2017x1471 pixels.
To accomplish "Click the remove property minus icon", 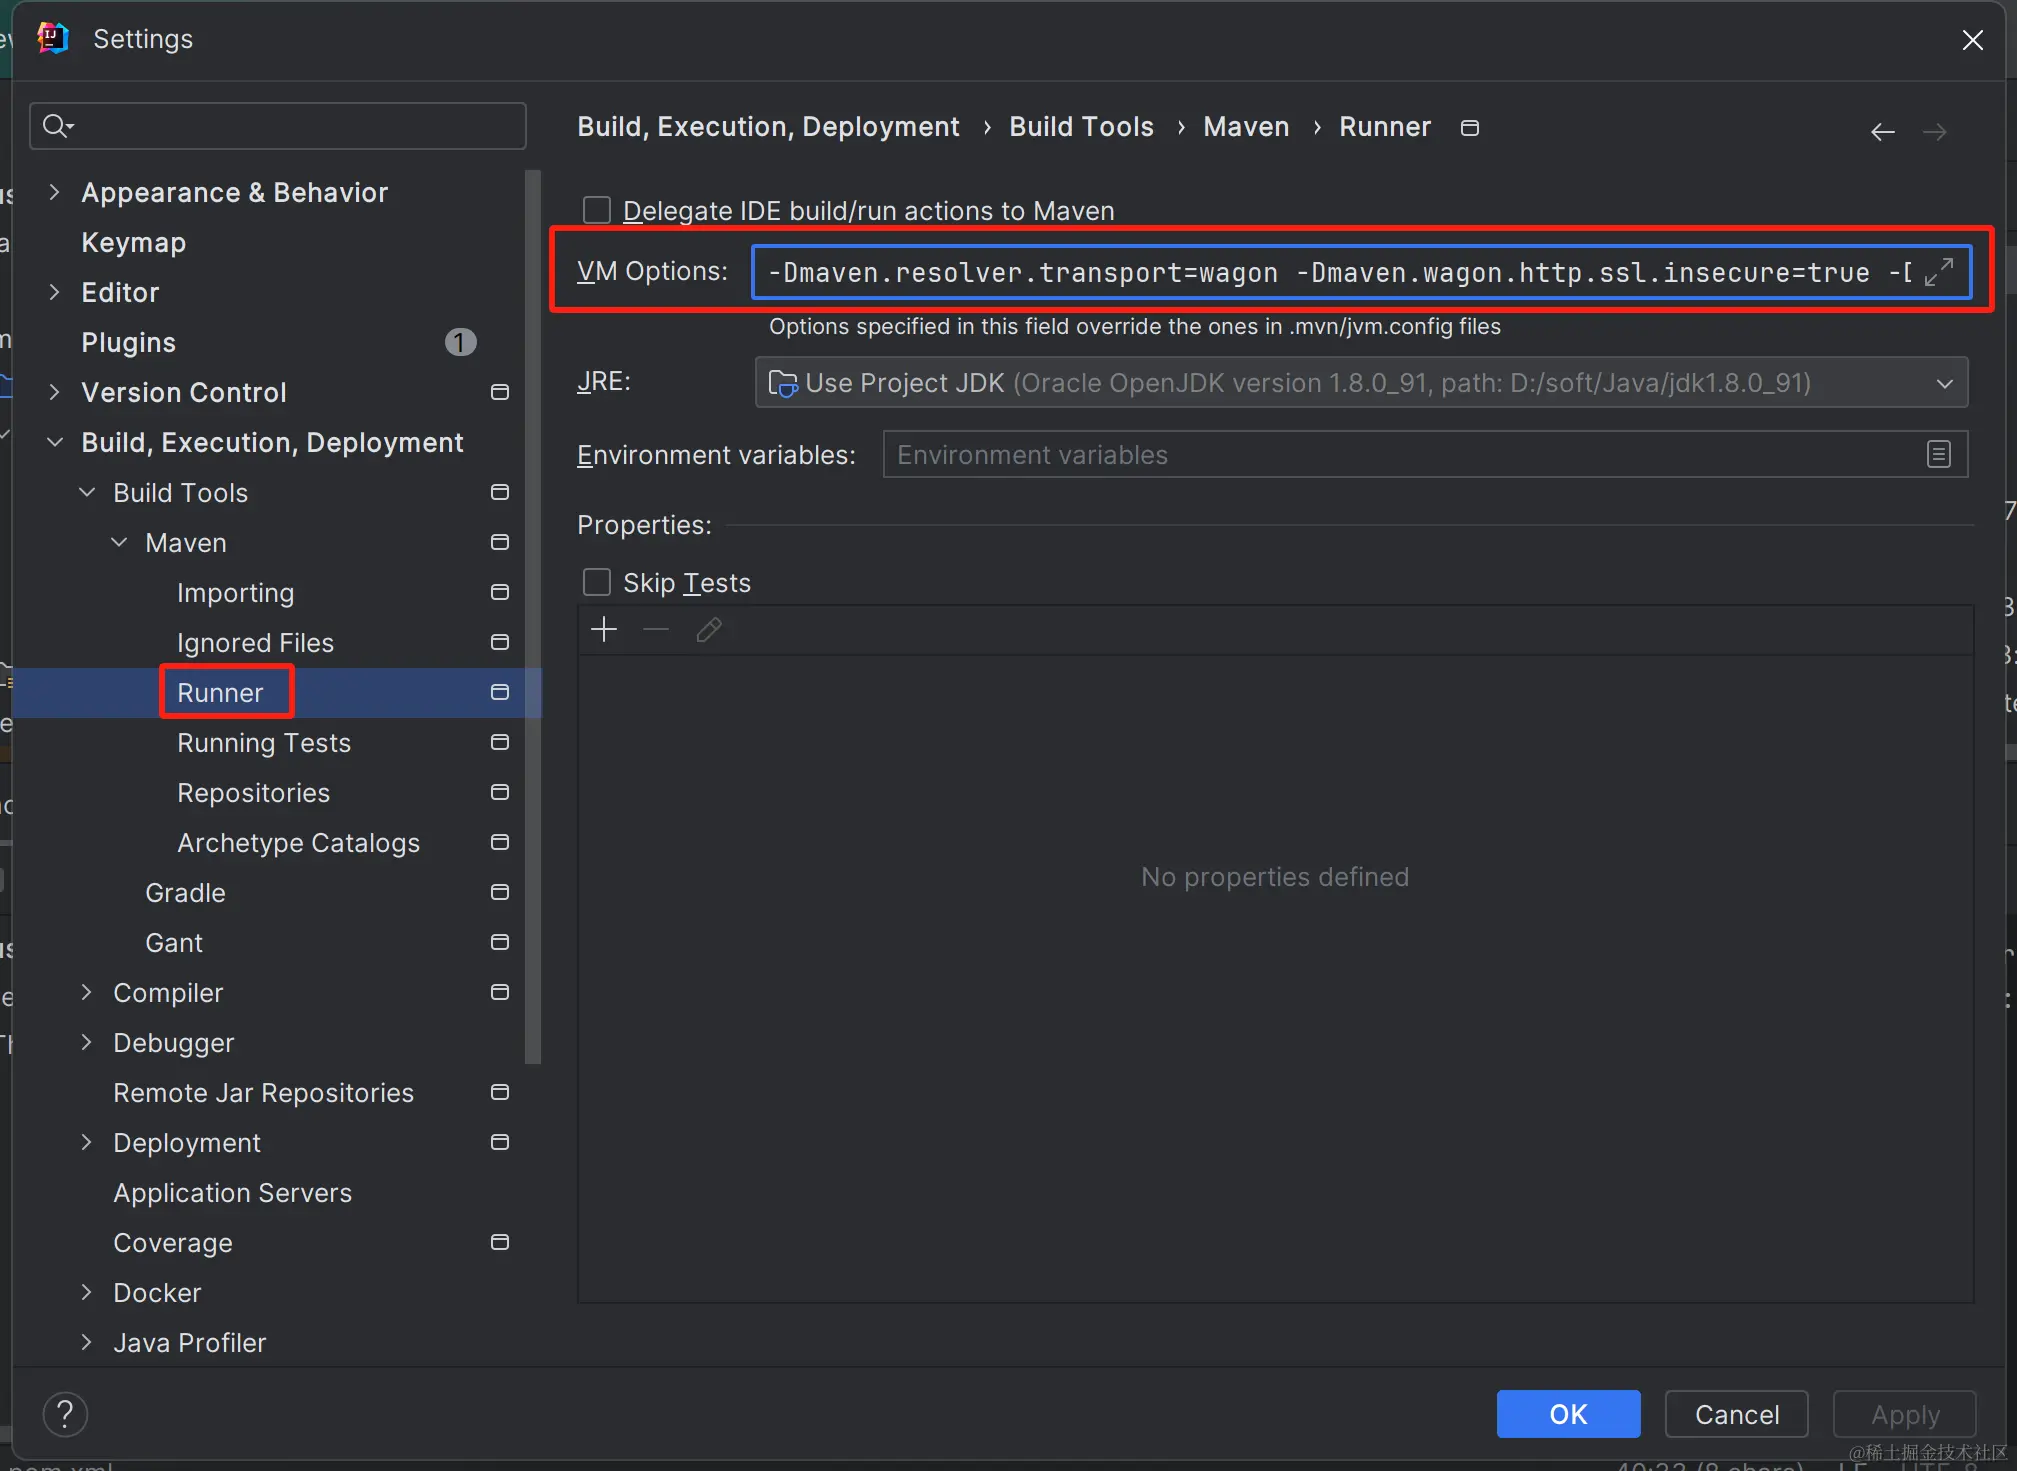I will [656, 630].
